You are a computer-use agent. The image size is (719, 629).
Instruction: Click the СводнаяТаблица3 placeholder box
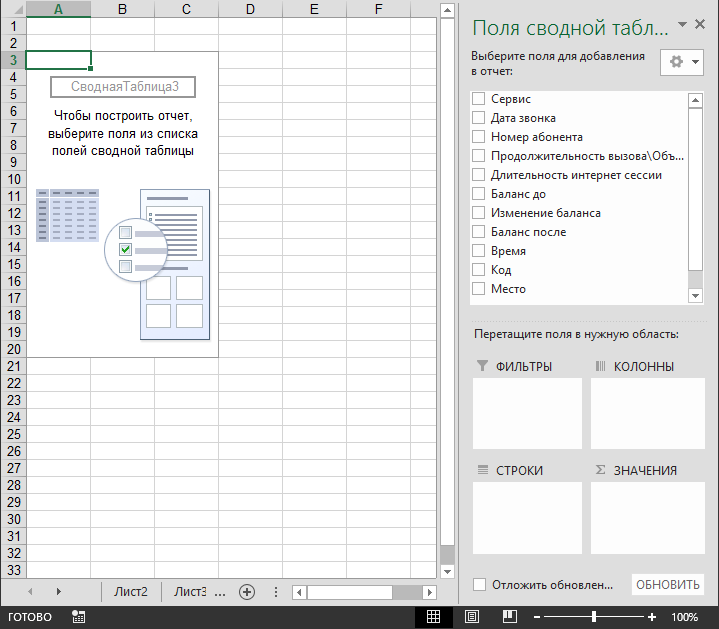tap(123, 87)
